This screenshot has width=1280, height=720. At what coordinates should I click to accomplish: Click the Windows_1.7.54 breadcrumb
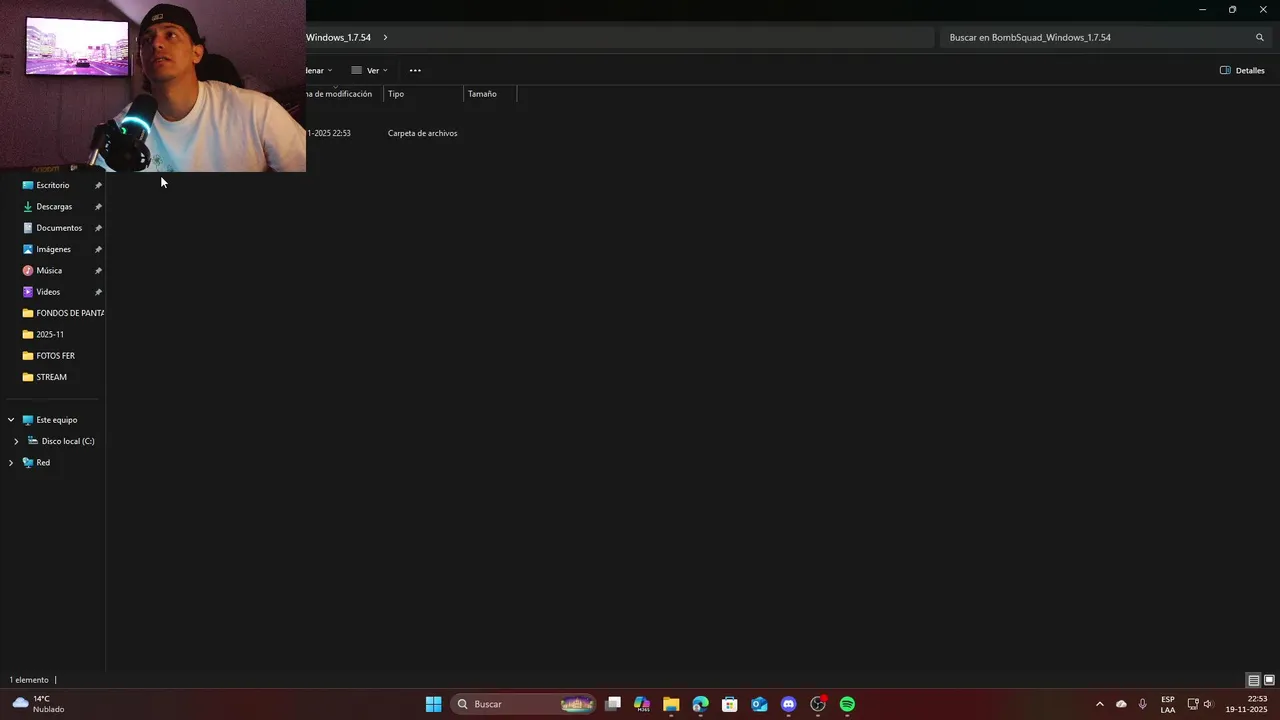tap(338, 37)
